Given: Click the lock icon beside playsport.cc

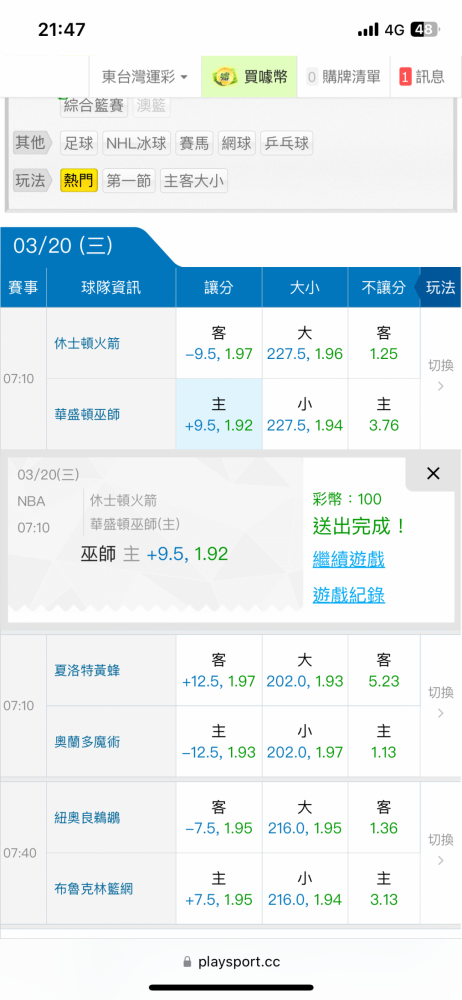Looking at the screenshot, I should click(187, 961).
